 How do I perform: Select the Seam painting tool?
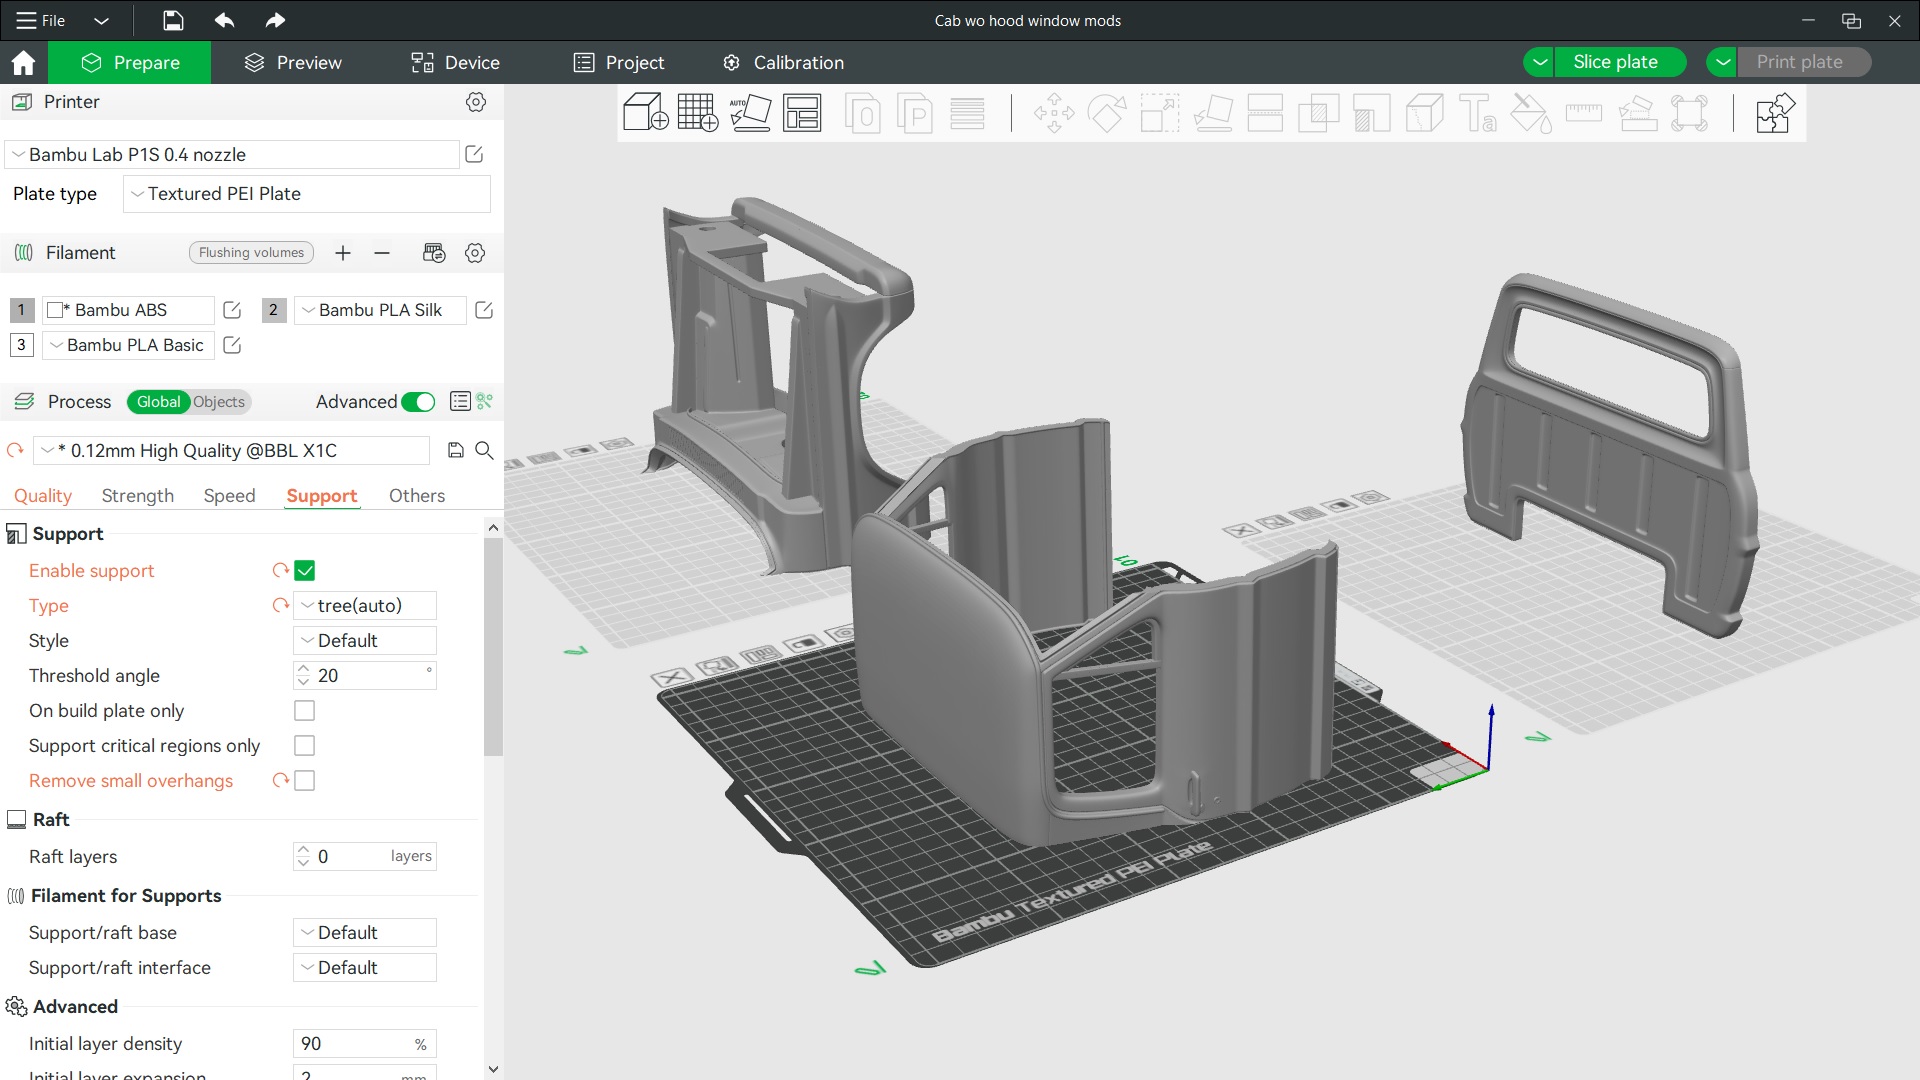pyautogui.click(x=1425, y=113)
